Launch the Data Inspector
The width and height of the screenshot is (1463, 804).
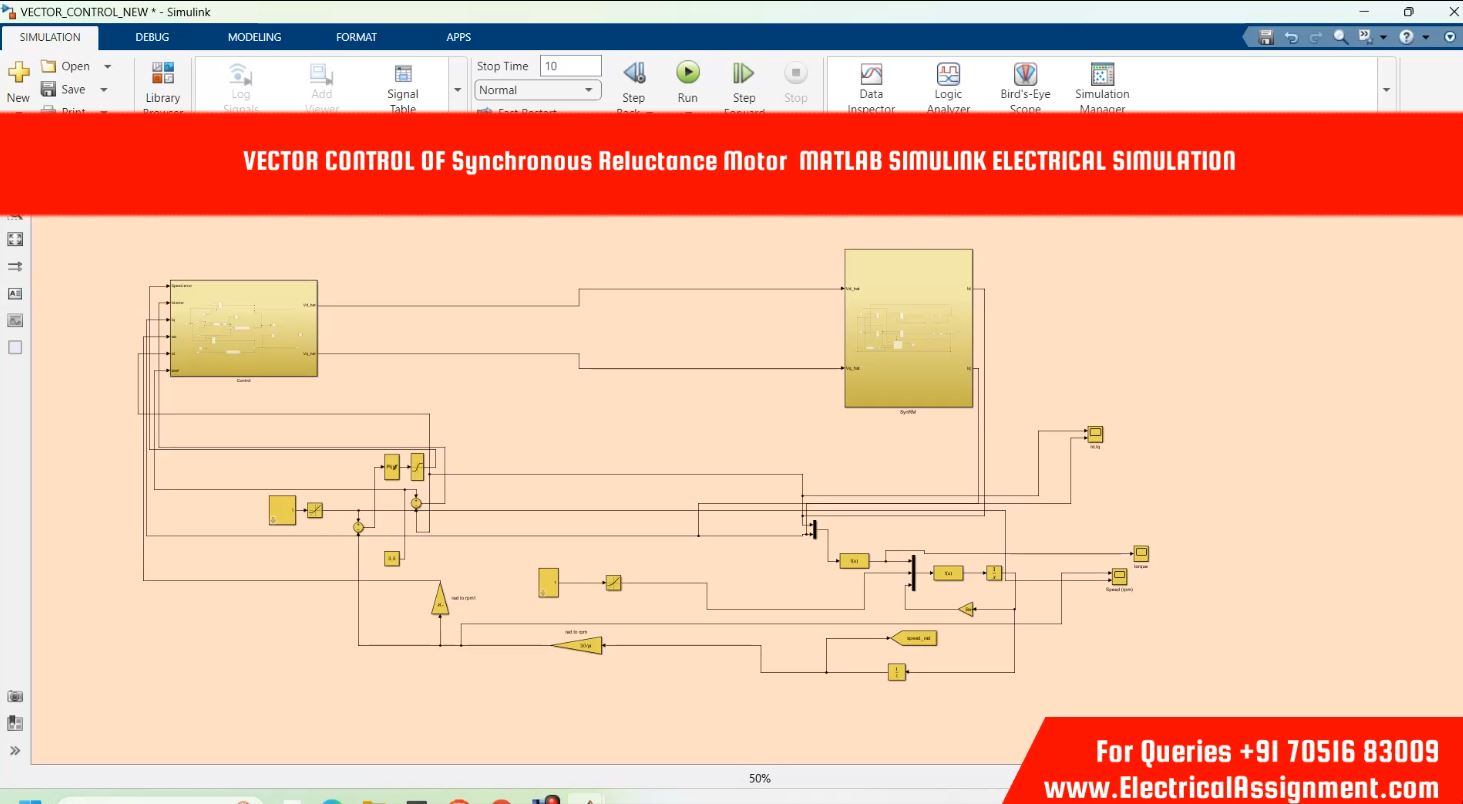[x=871, y=82]
